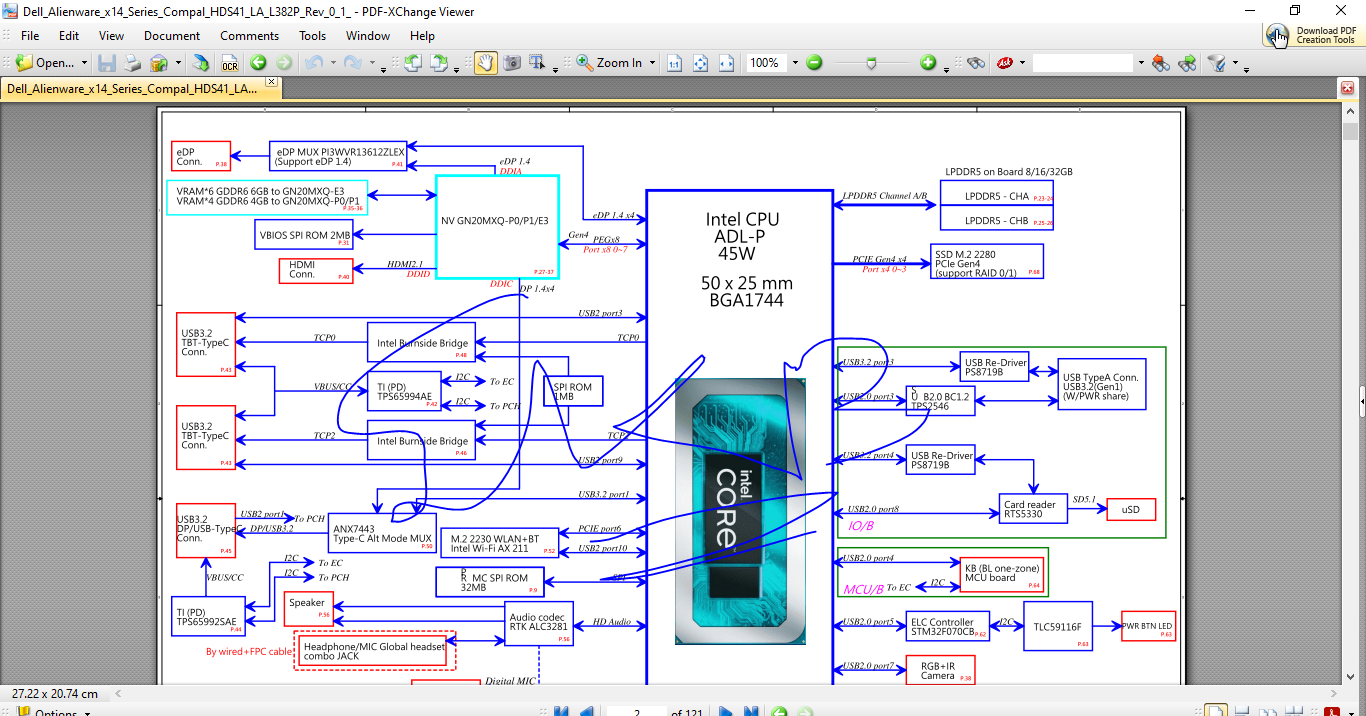Click the Redo icon
The height and width of the screenshot is (716, 1366).
(352, 62)
